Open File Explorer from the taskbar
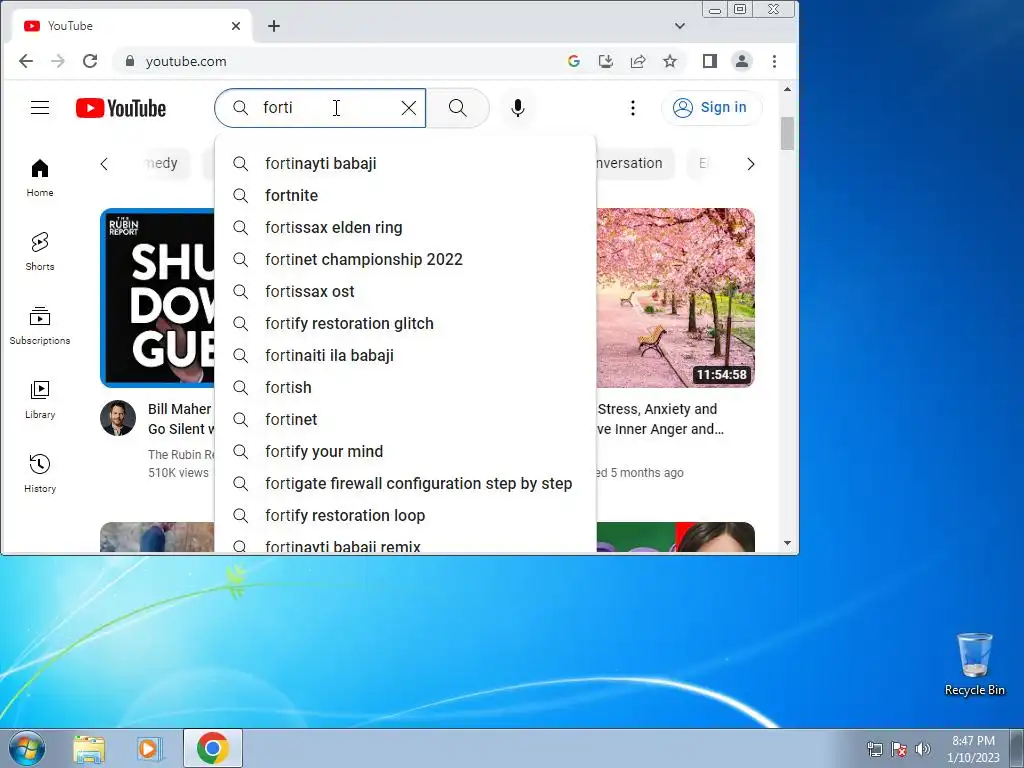Image resolution: width=1024 pixels, height=768 pixels. click(x=89, y=748)
